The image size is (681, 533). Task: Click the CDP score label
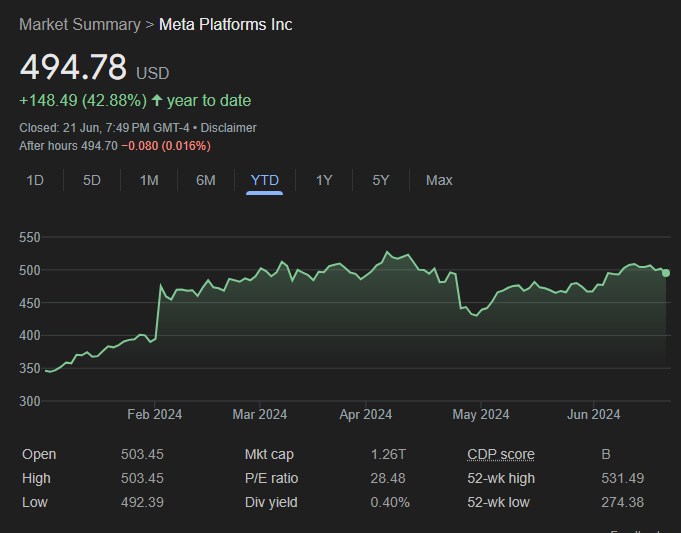click(501, 454)
